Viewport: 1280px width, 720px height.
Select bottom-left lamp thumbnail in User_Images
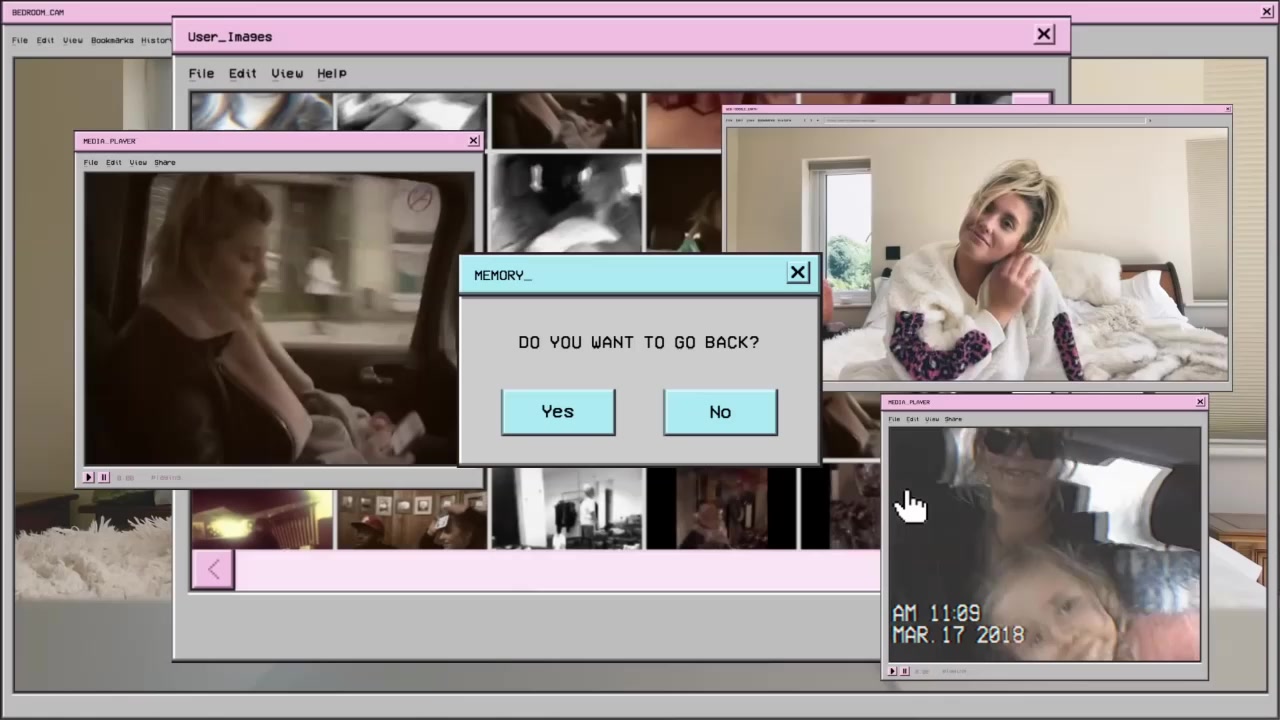click(x=262, y=519)
